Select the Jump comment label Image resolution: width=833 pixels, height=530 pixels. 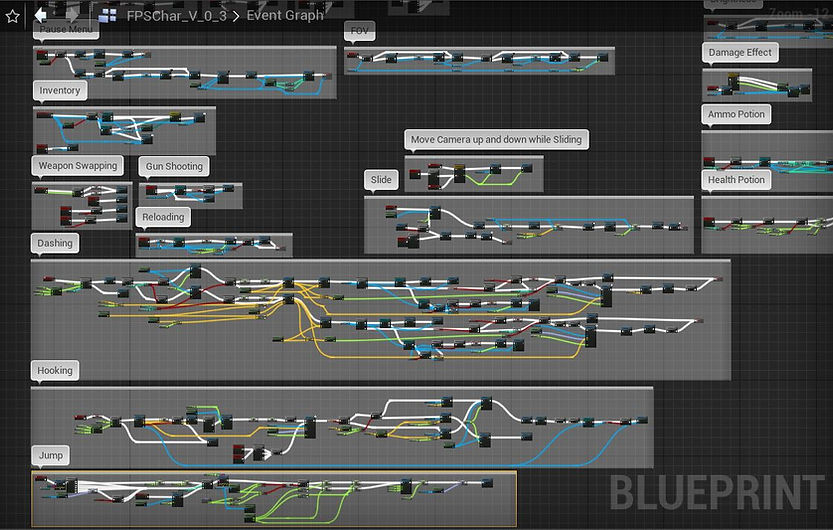click(x=50, y=455)
